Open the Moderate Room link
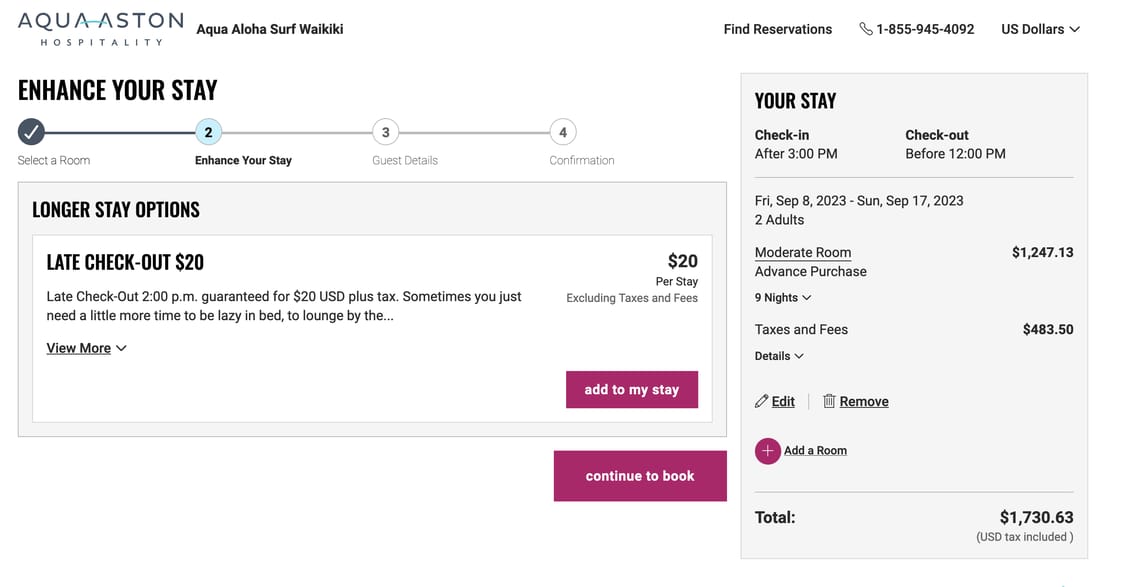The height and width of the screenshot is (587, 1128). tap(803, 252)
